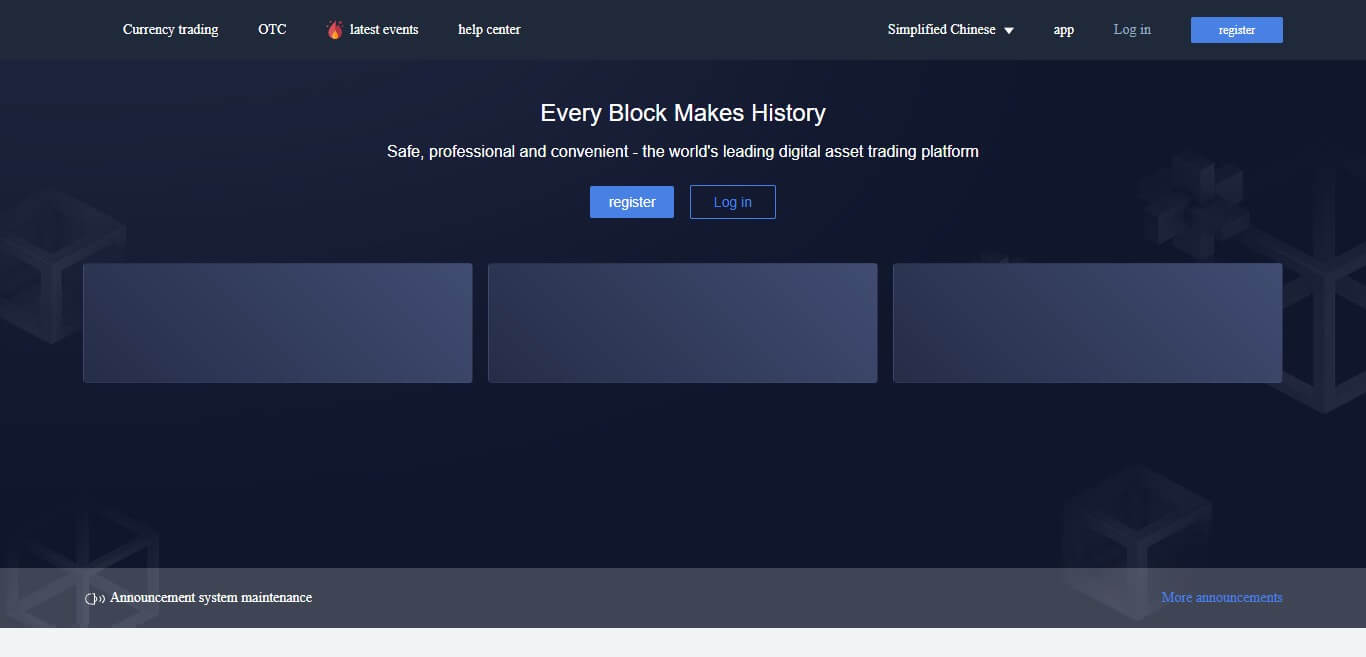Click the platform tagline text
The image size is (1366, 657).
point(683,151)
